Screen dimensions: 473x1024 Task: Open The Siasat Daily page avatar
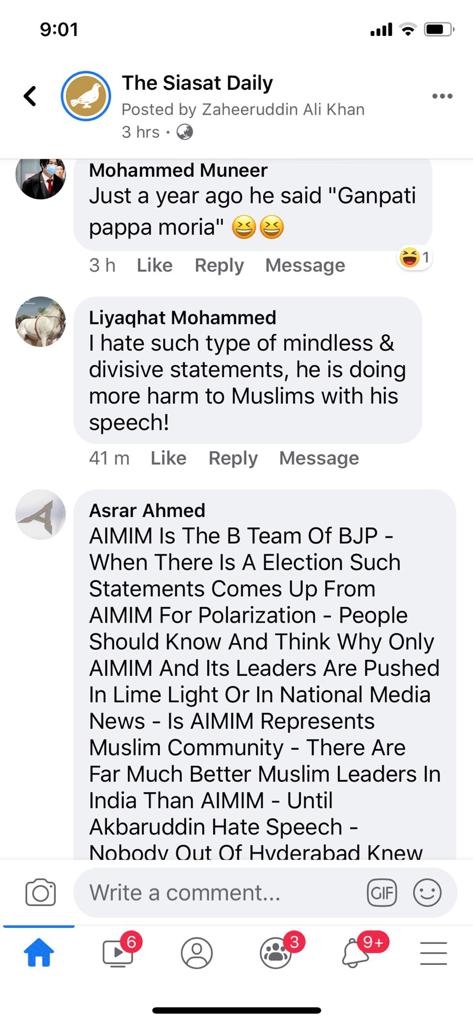[86, 96]
